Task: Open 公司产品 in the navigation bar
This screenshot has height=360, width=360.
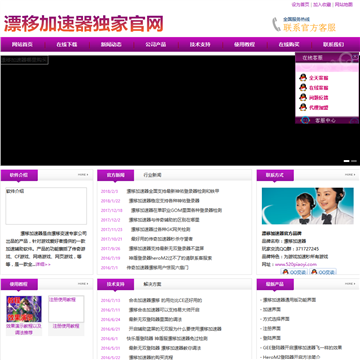Action: click(x=156, y=44)
